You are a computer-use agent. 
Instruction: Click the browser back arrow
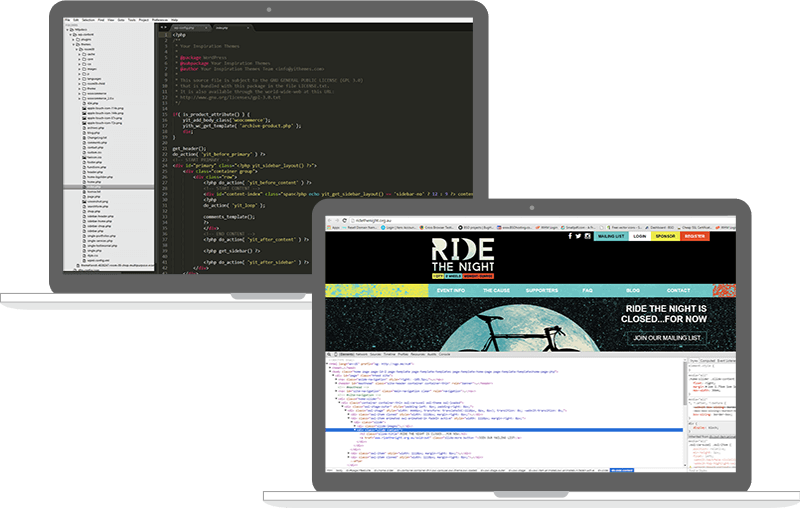tap(330, 220)
